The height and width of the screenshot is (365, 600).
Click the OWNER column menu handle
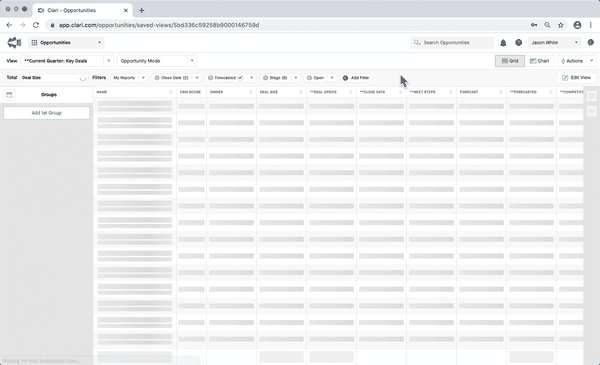pos(251,92)
